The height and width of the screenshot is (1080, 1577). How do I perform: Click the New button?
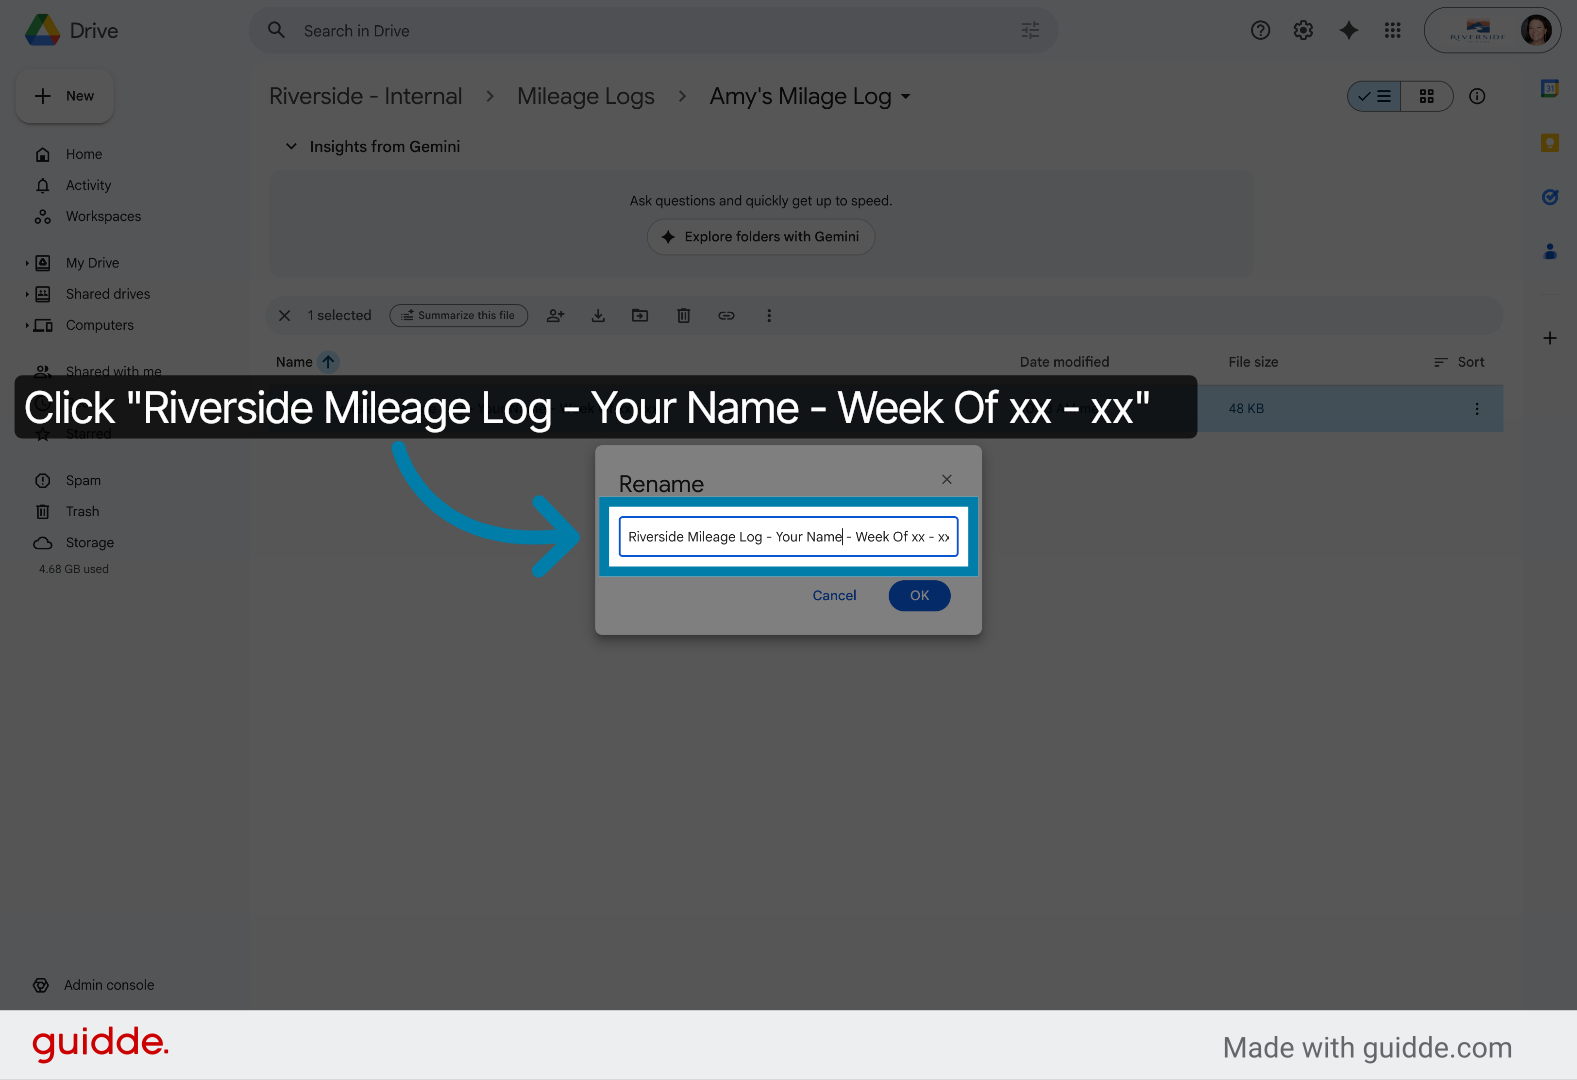[65, 96]
